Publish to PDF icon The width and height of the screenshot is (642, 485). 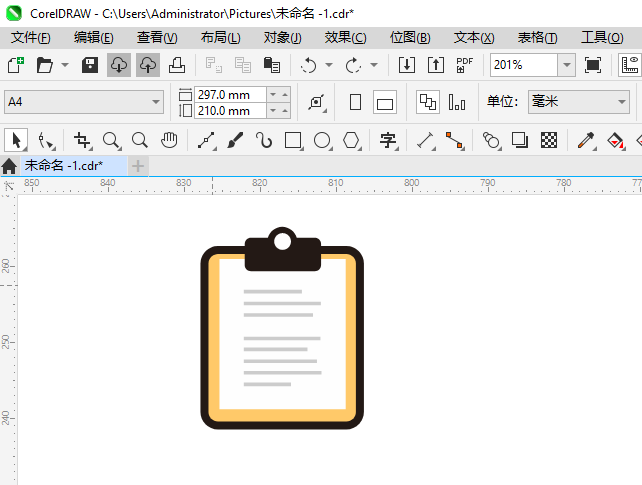point(465,65)
